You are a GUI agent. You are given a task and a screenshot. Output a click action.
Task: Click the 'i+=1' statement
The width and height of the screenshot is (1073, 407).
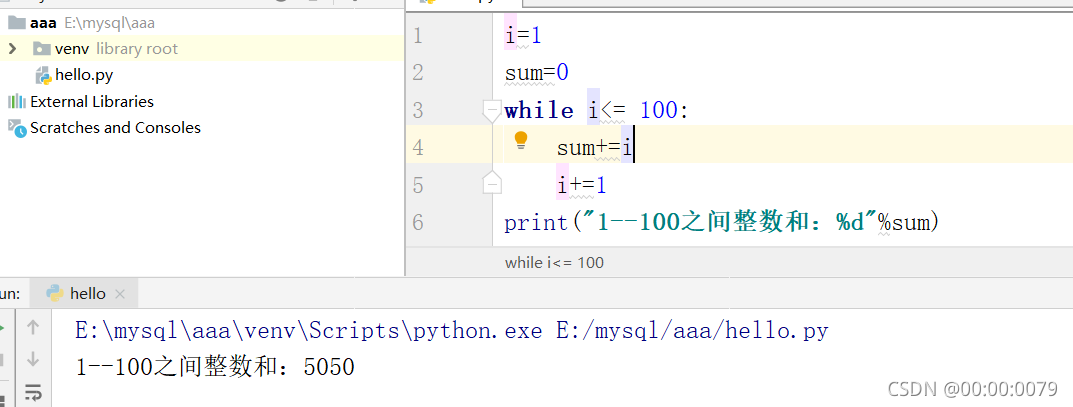tap(581, 185)
